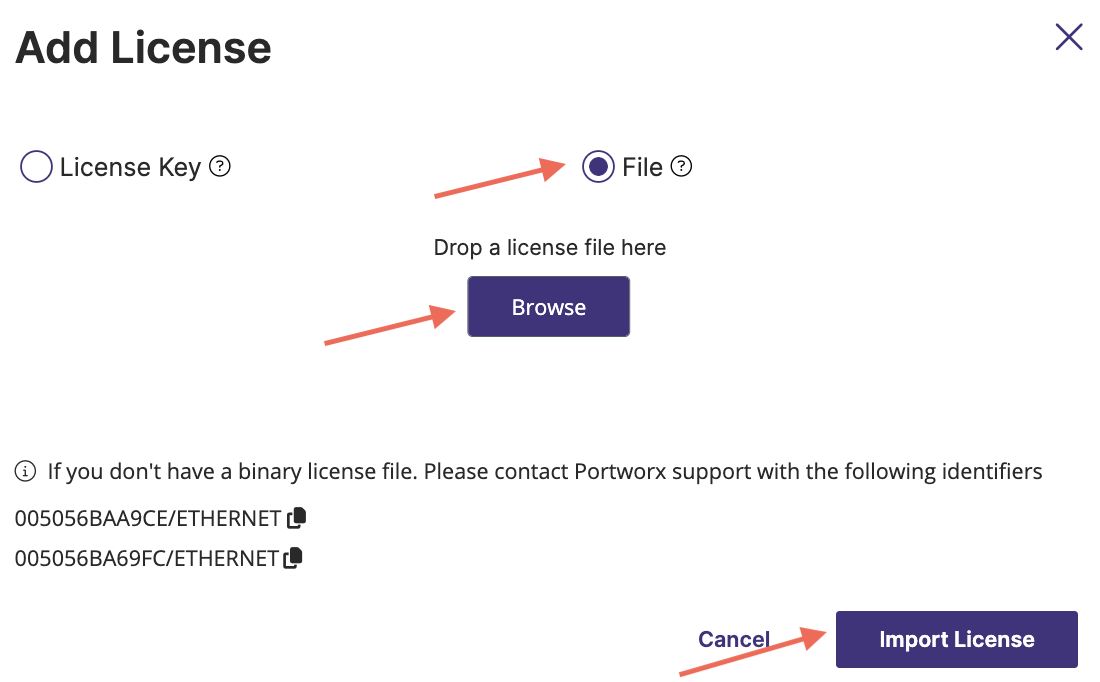Click the "Add License" dialog heading
Screen dimensions: 1100x682
click(x=143, y=48)
